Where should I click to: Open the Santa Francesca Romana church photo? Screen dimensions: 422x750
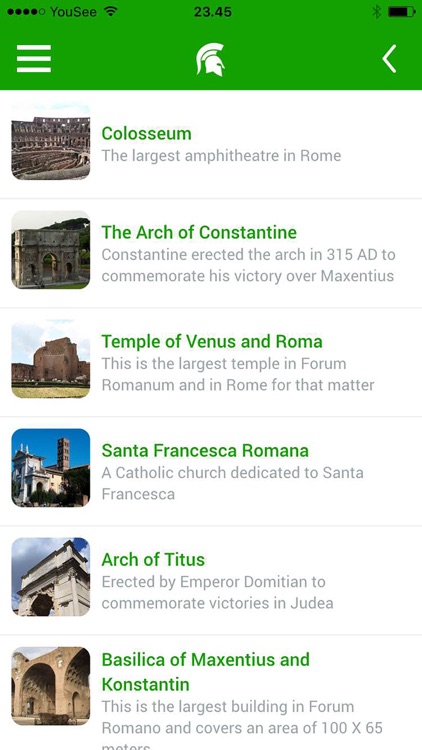[x=51, y=468]
